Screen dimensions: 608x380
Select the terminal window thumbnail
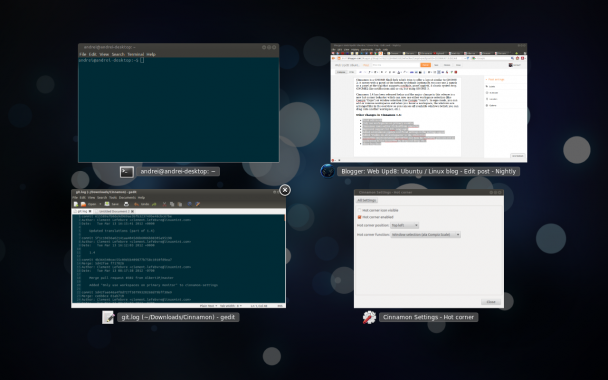tap(178, 103)
